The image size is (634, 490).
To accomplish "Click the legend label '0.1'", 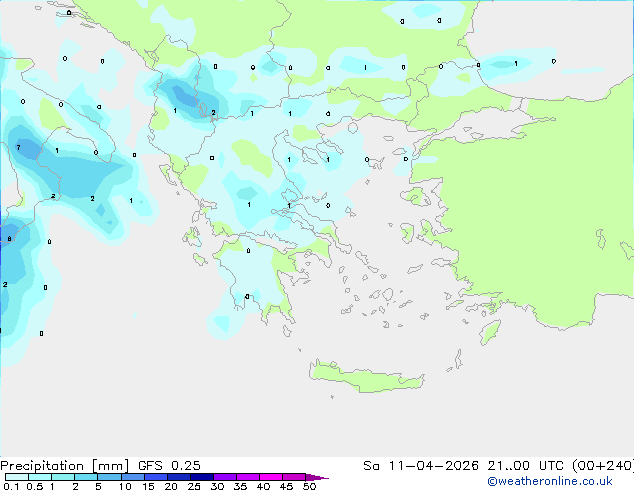I will (x=11, y=486).
